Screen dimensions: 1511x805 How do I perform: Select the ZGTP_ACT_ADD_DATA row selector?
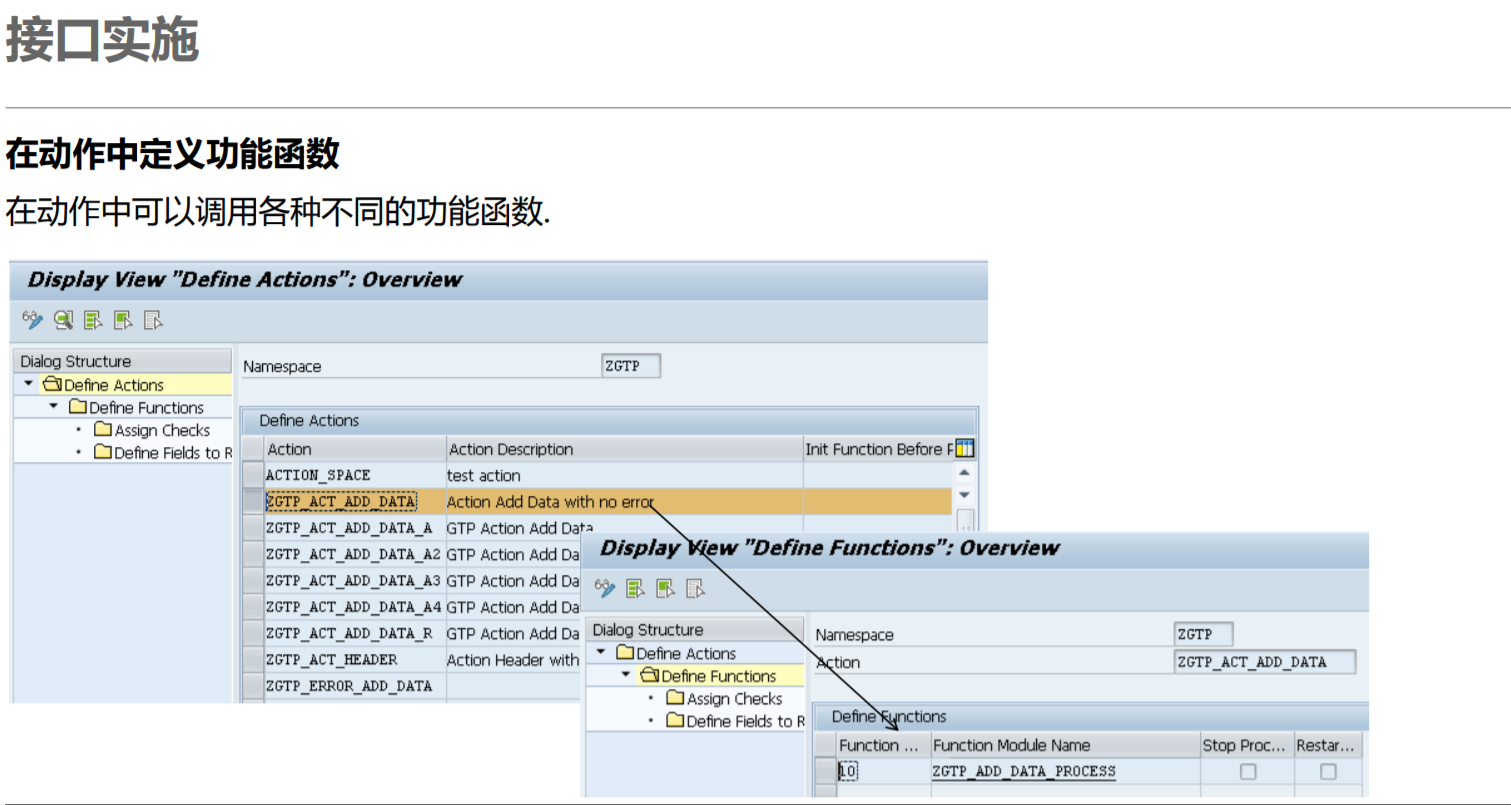(x=253, y=501)
